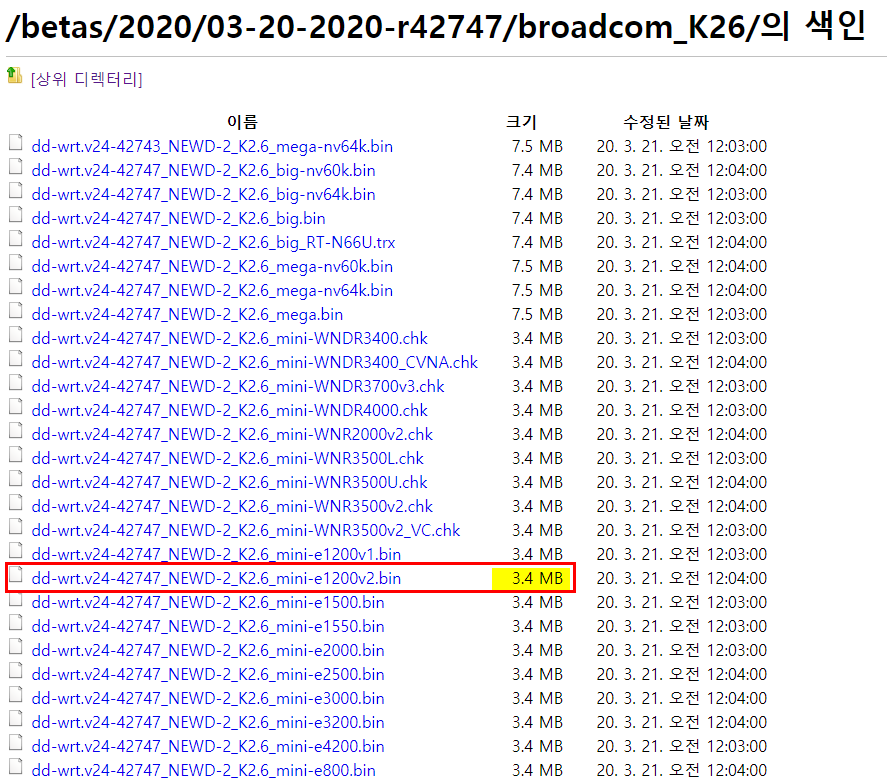Click file icon beside mini-WNDR4000.chk

pyautogui.click(x=16, y=407)
